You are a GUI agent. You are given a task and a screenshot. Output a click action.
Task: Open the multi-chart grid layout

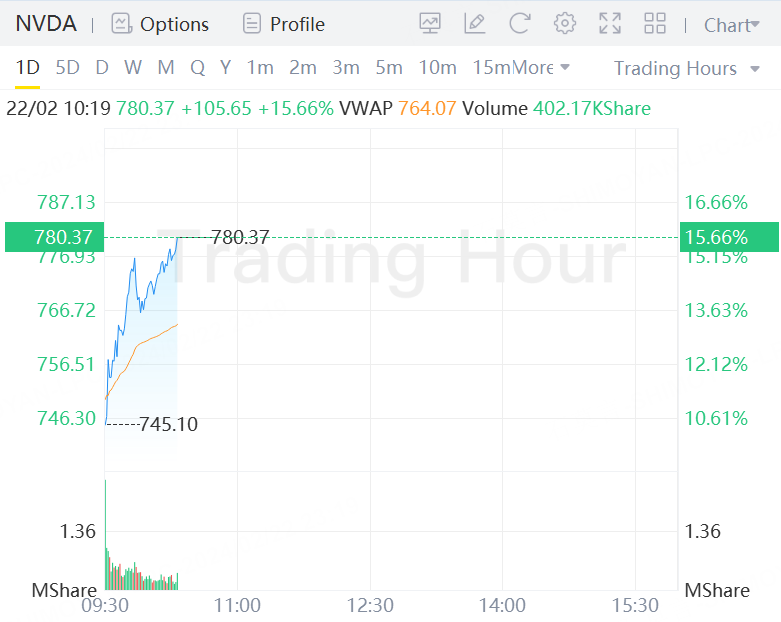[655, 24]
